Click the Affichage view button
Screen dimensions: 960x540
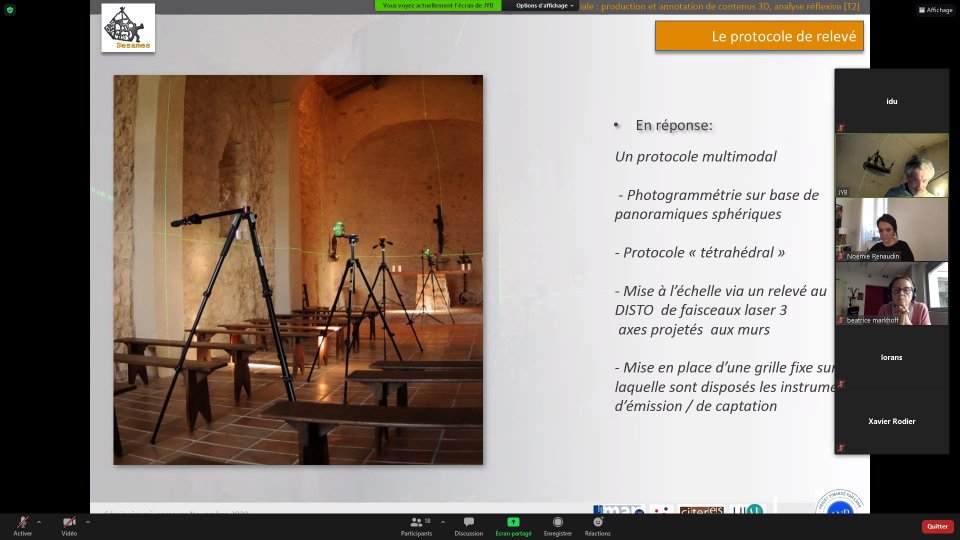pyautogui.click(x=936, y=10)
